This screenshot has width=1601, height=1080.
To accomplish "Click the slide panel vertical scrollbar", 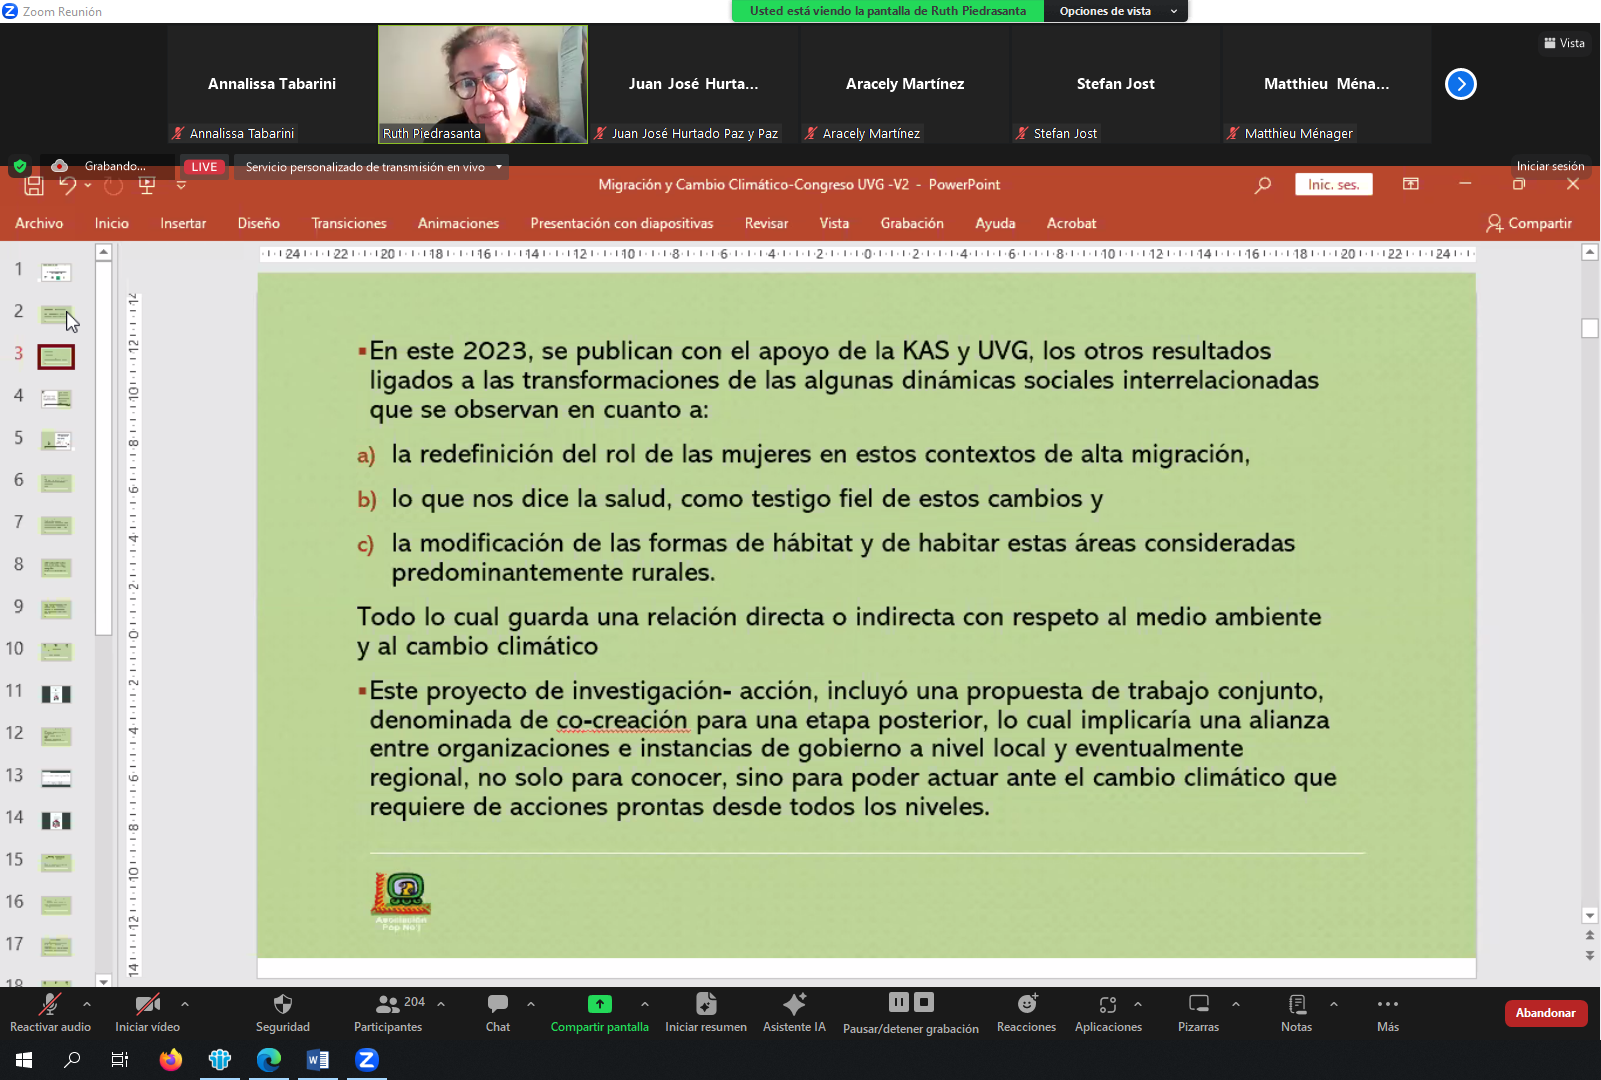I will pyautogui.click(x=103, y=450).
